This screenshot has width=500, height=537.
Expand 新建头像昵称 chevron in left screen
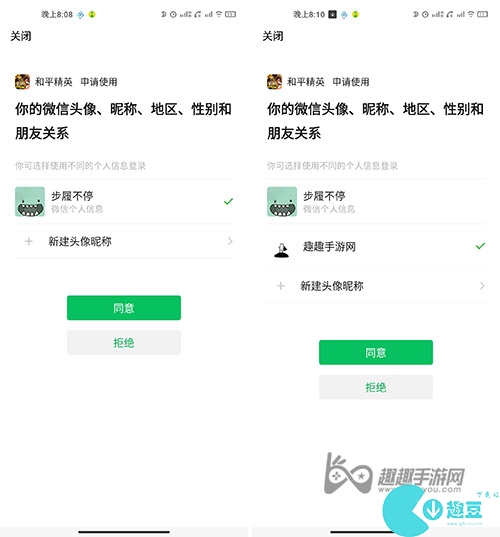(230, 241)
